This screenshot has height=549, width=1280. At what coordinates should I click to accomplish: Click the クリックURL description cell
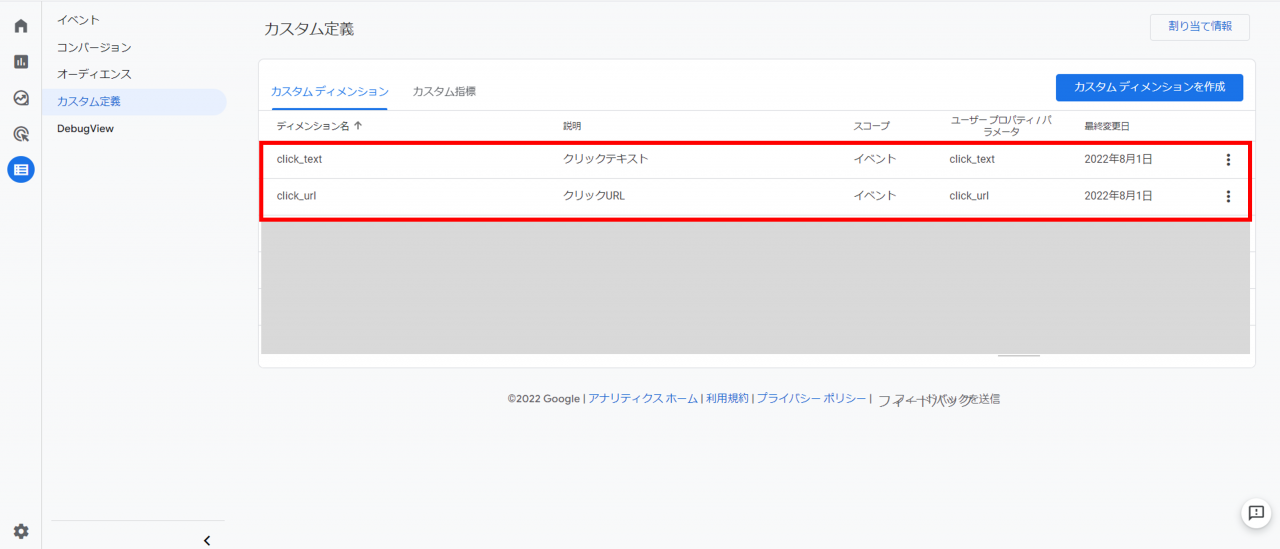click(594, 196)
